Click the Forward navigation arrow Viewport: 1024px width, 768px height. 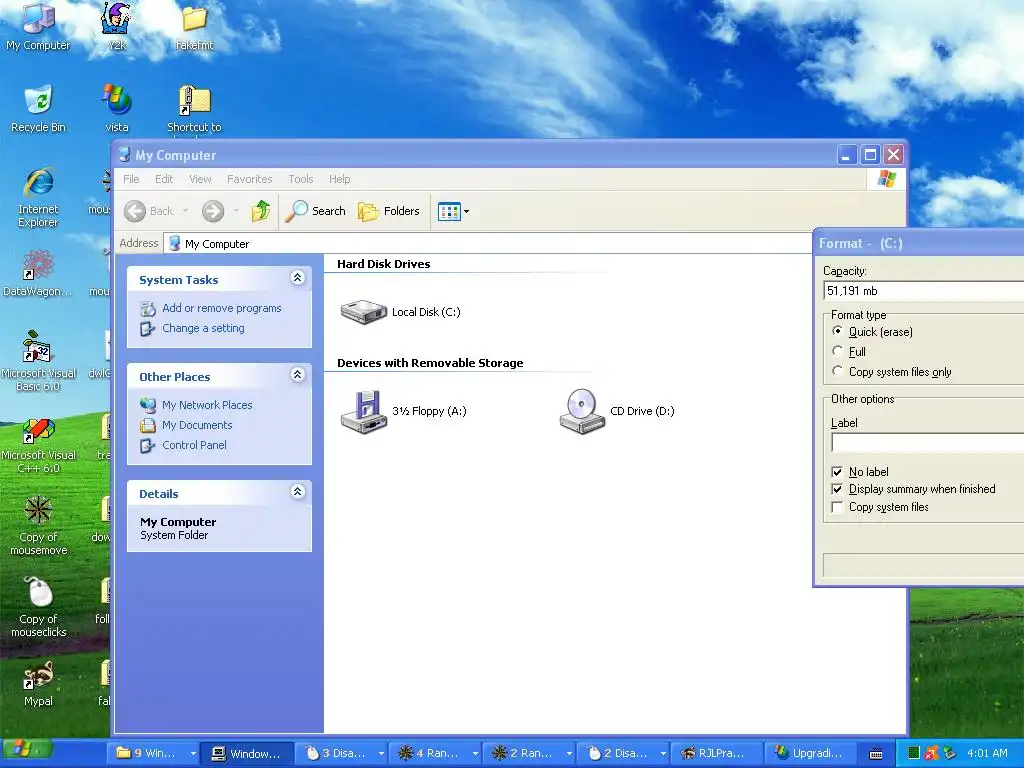click(213, 211)
